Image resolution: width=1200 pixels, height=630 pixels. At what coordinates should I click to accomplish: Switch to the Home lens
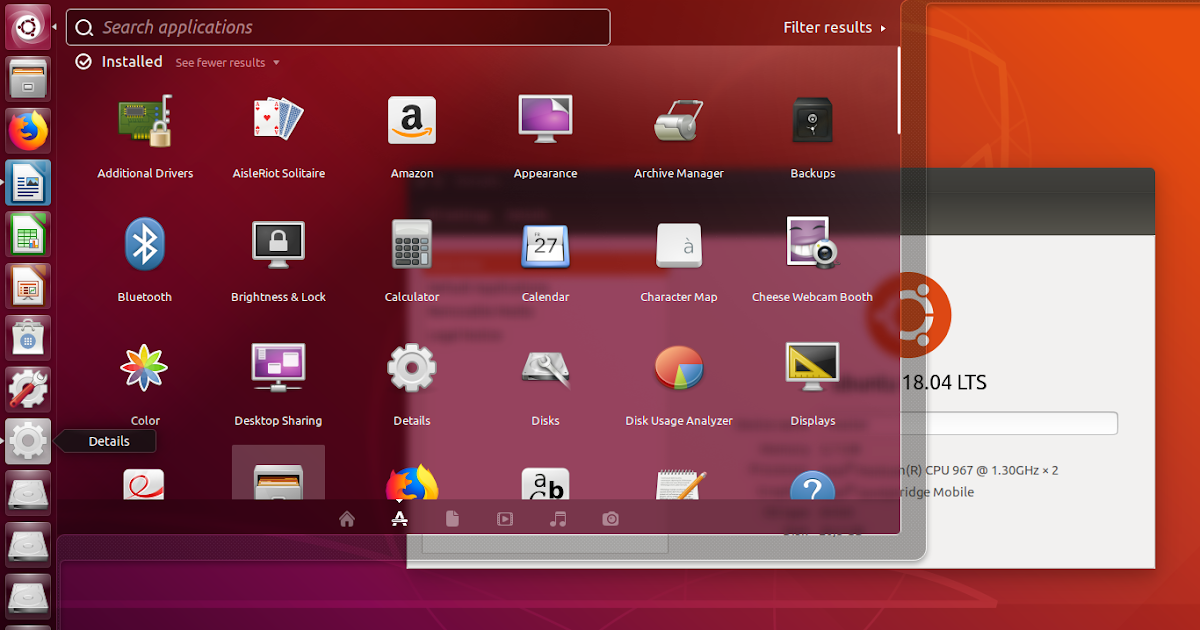346,519
